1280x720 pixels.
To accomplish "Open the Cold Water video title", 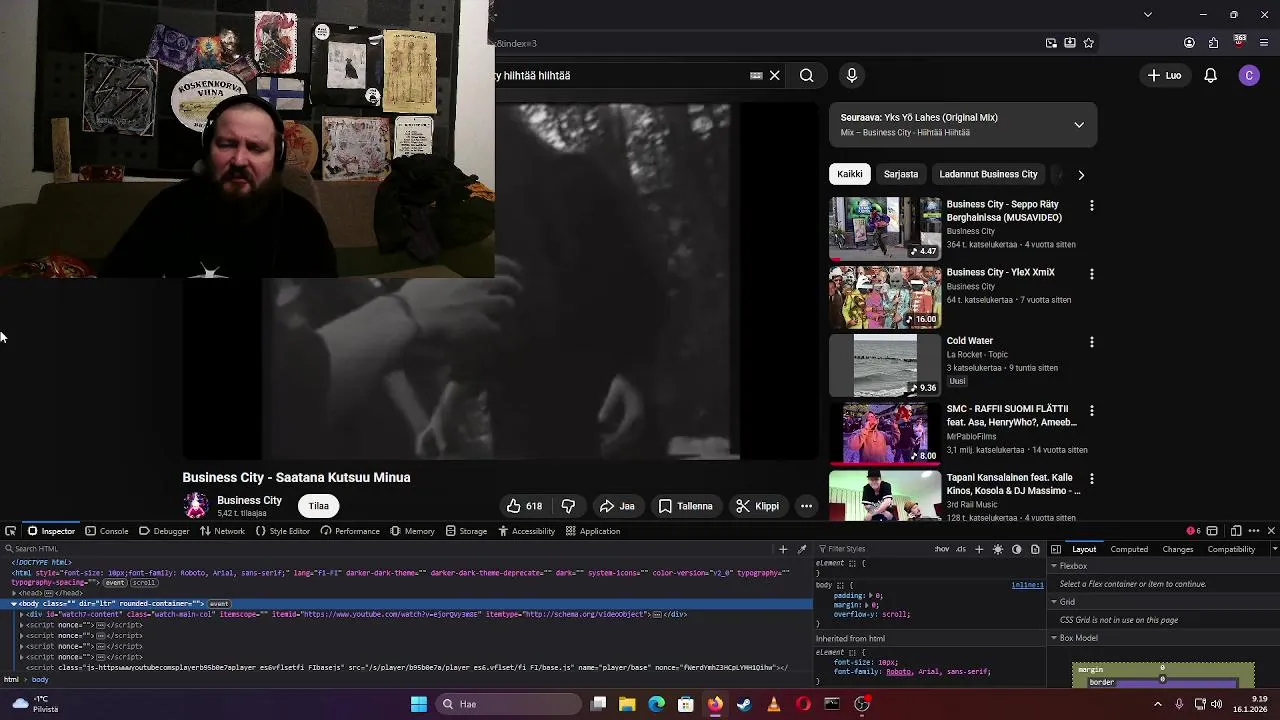I will coord(970,341).
